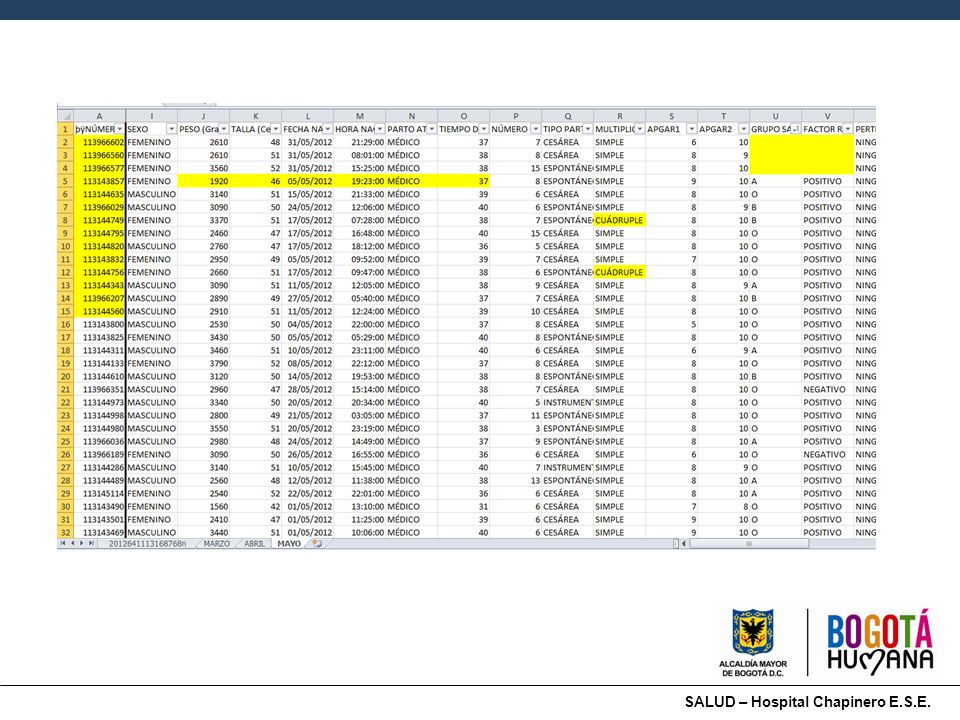Open the SEXO column filter dropdown
Viewport: 960px width, 720px height.
coord(171,129)
